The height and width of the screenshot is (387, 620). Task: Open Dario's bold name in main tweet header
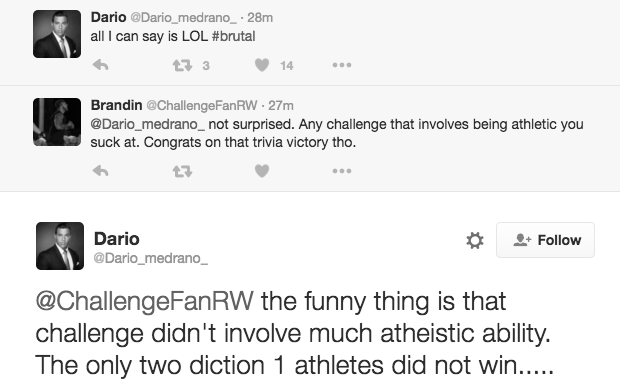click(117, 239)
